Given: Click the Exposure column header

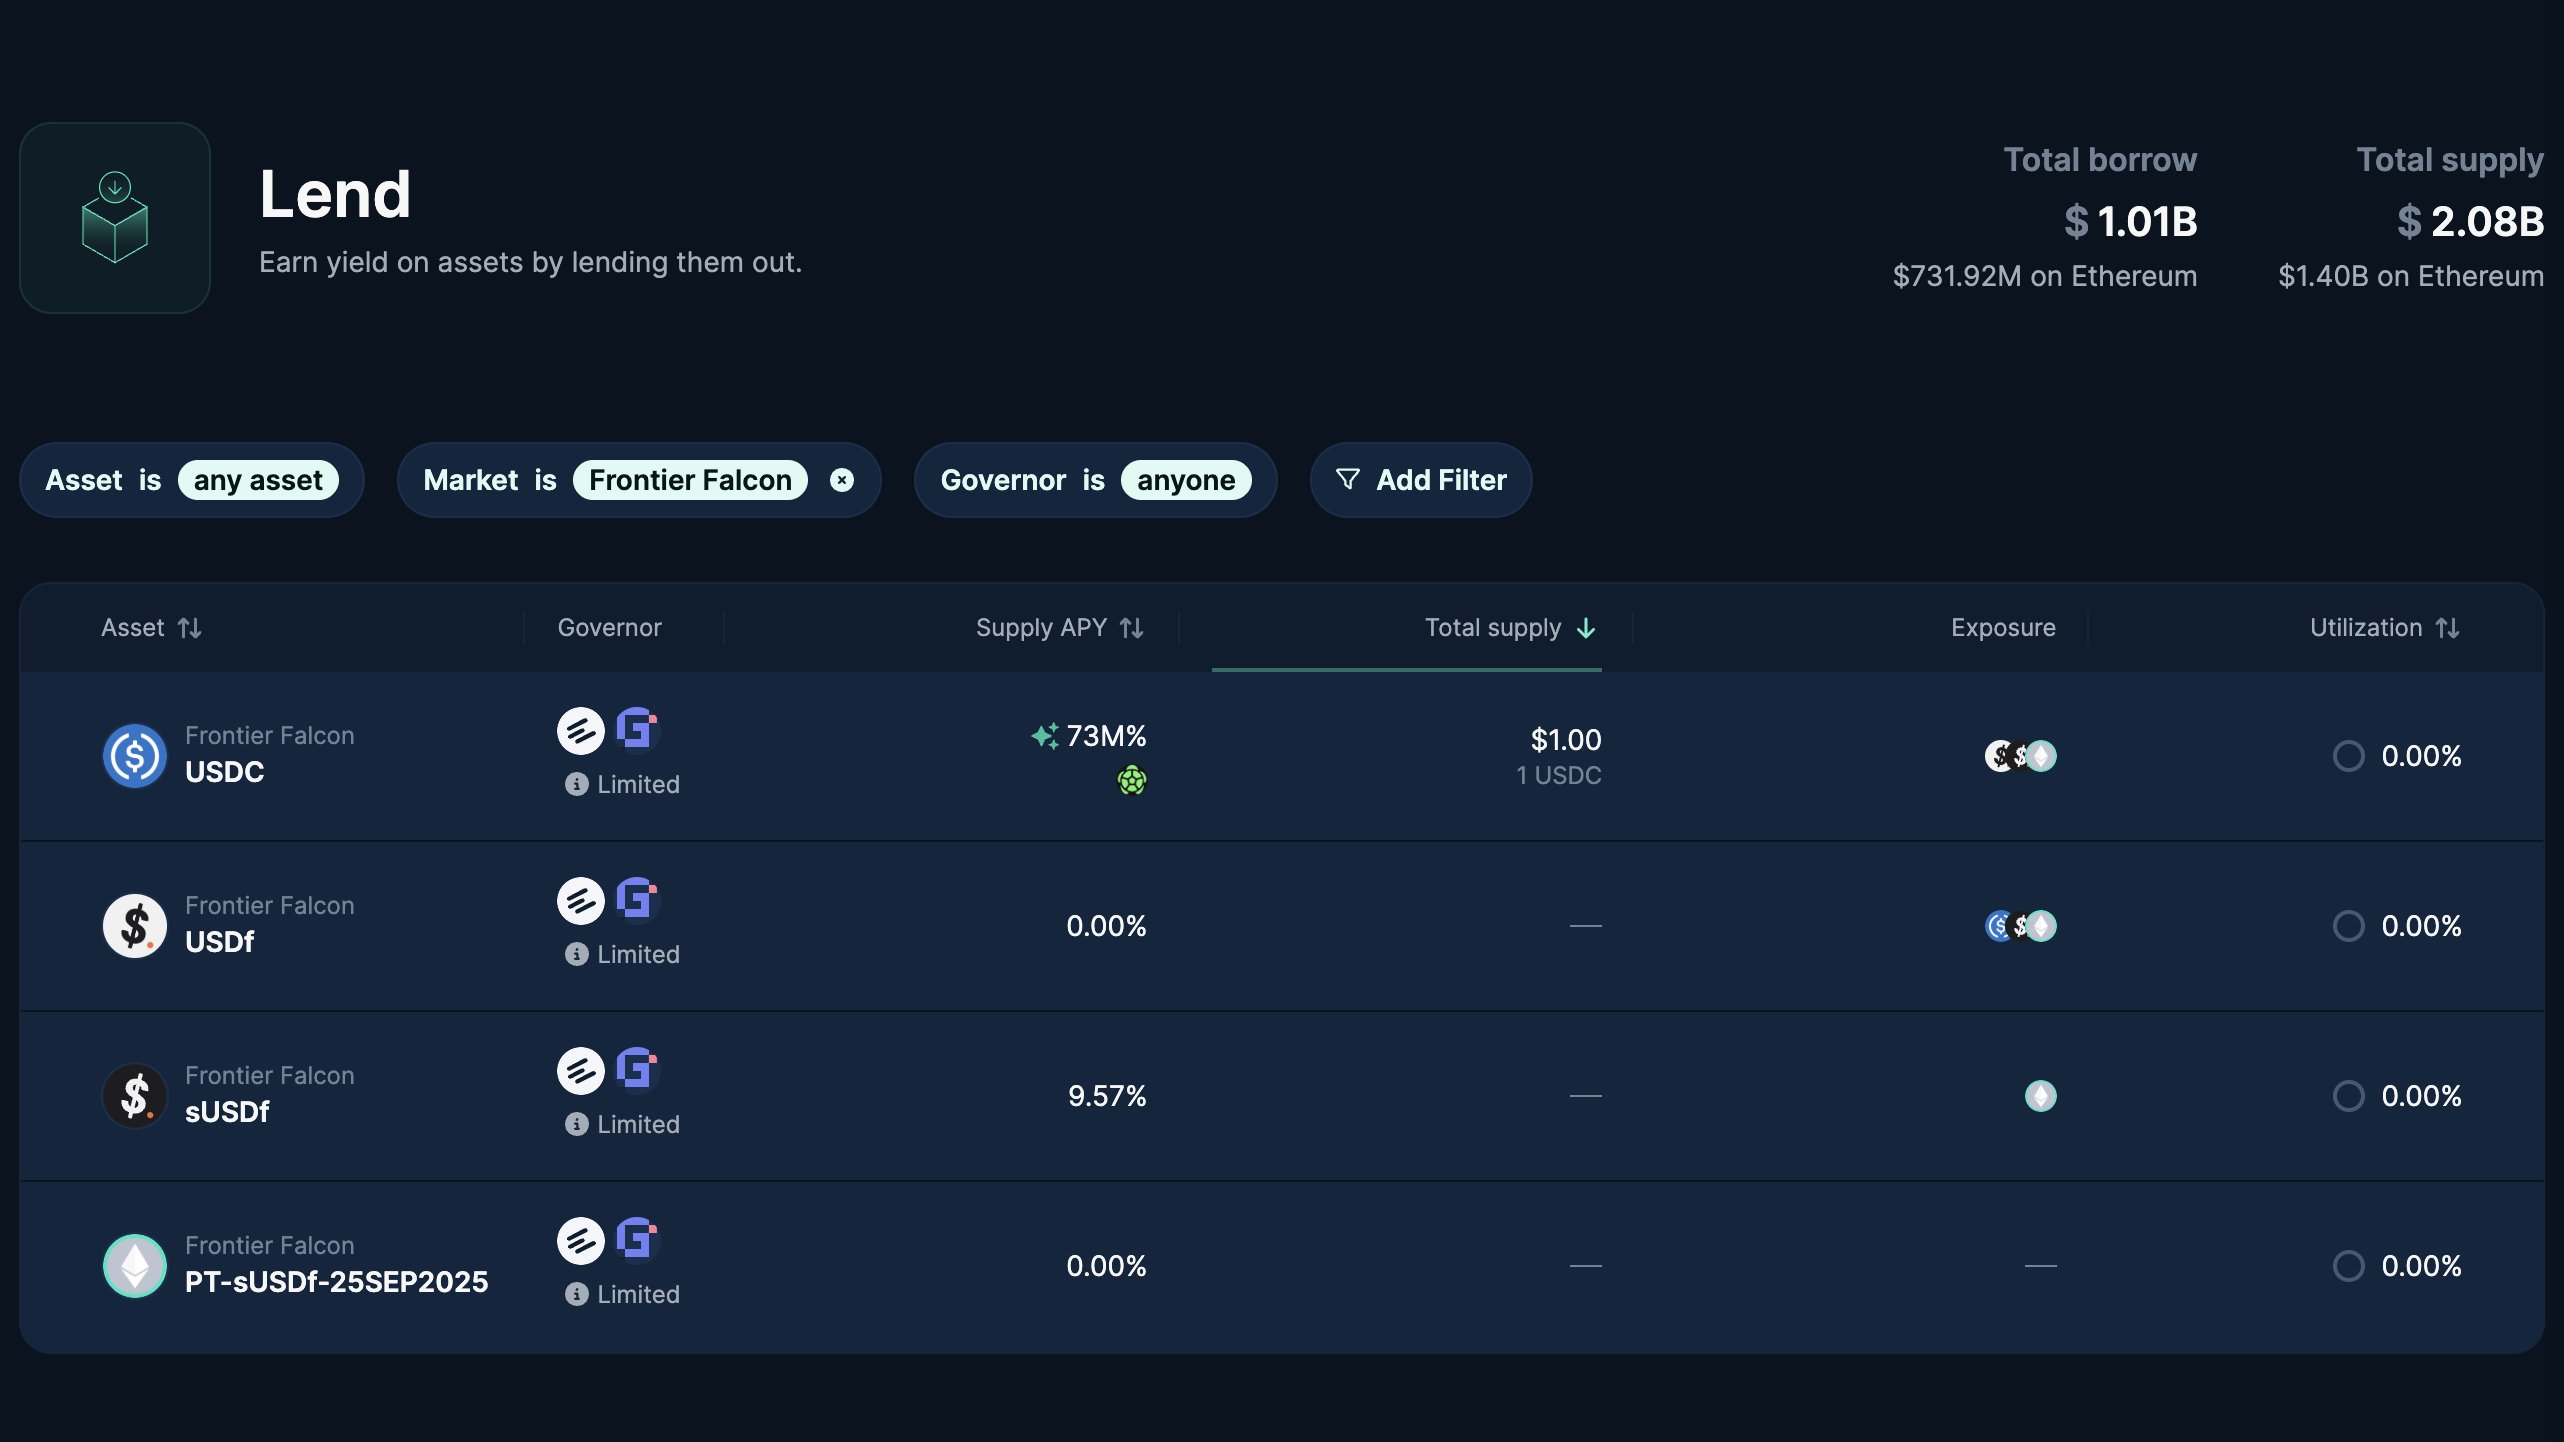Looking at the screenshot, I should [2003, 628].
